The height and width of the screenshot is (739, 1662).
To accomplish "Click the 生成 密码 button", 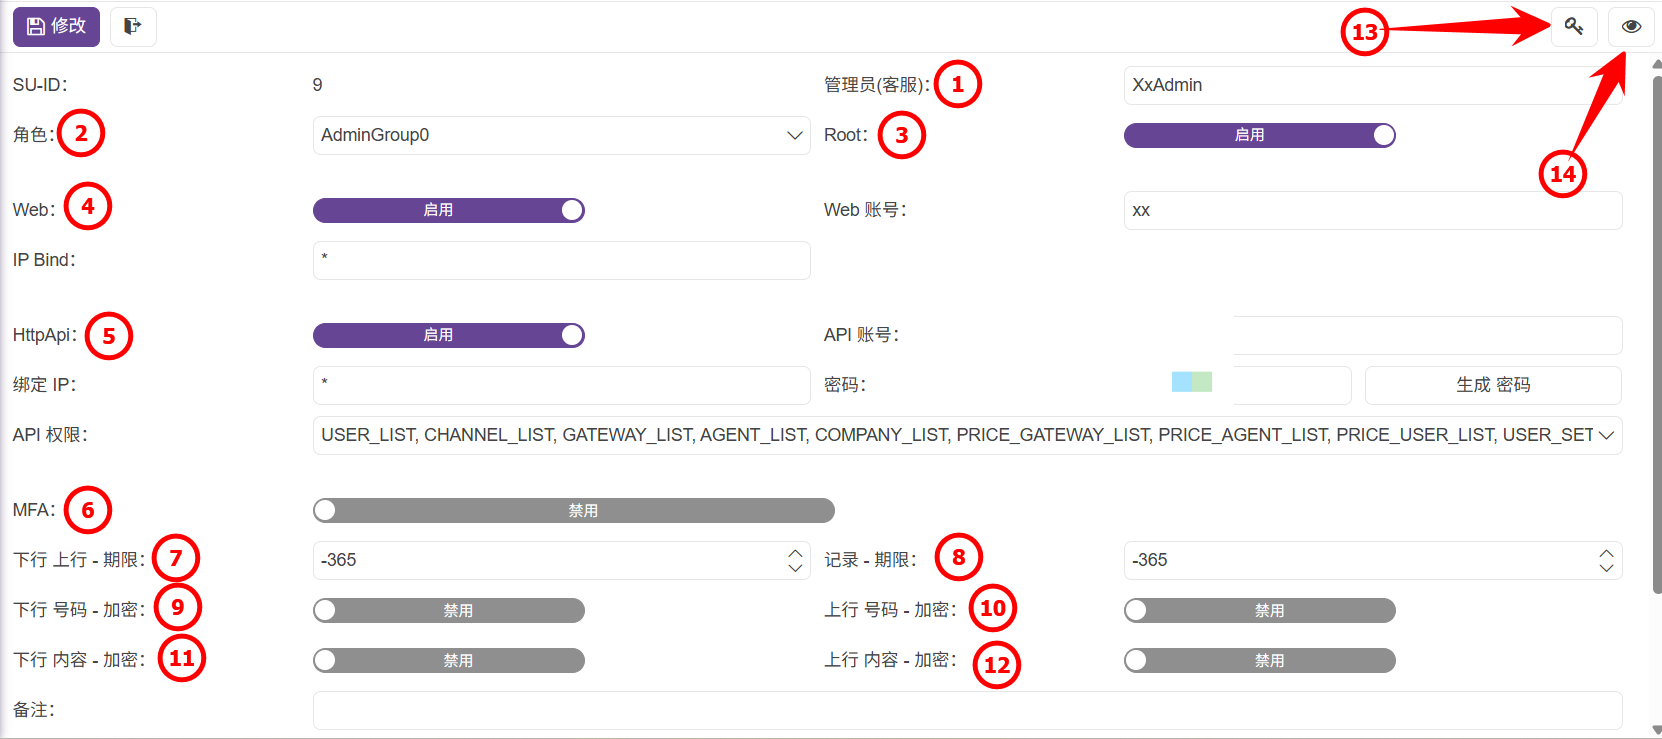I will [1492, 385].
